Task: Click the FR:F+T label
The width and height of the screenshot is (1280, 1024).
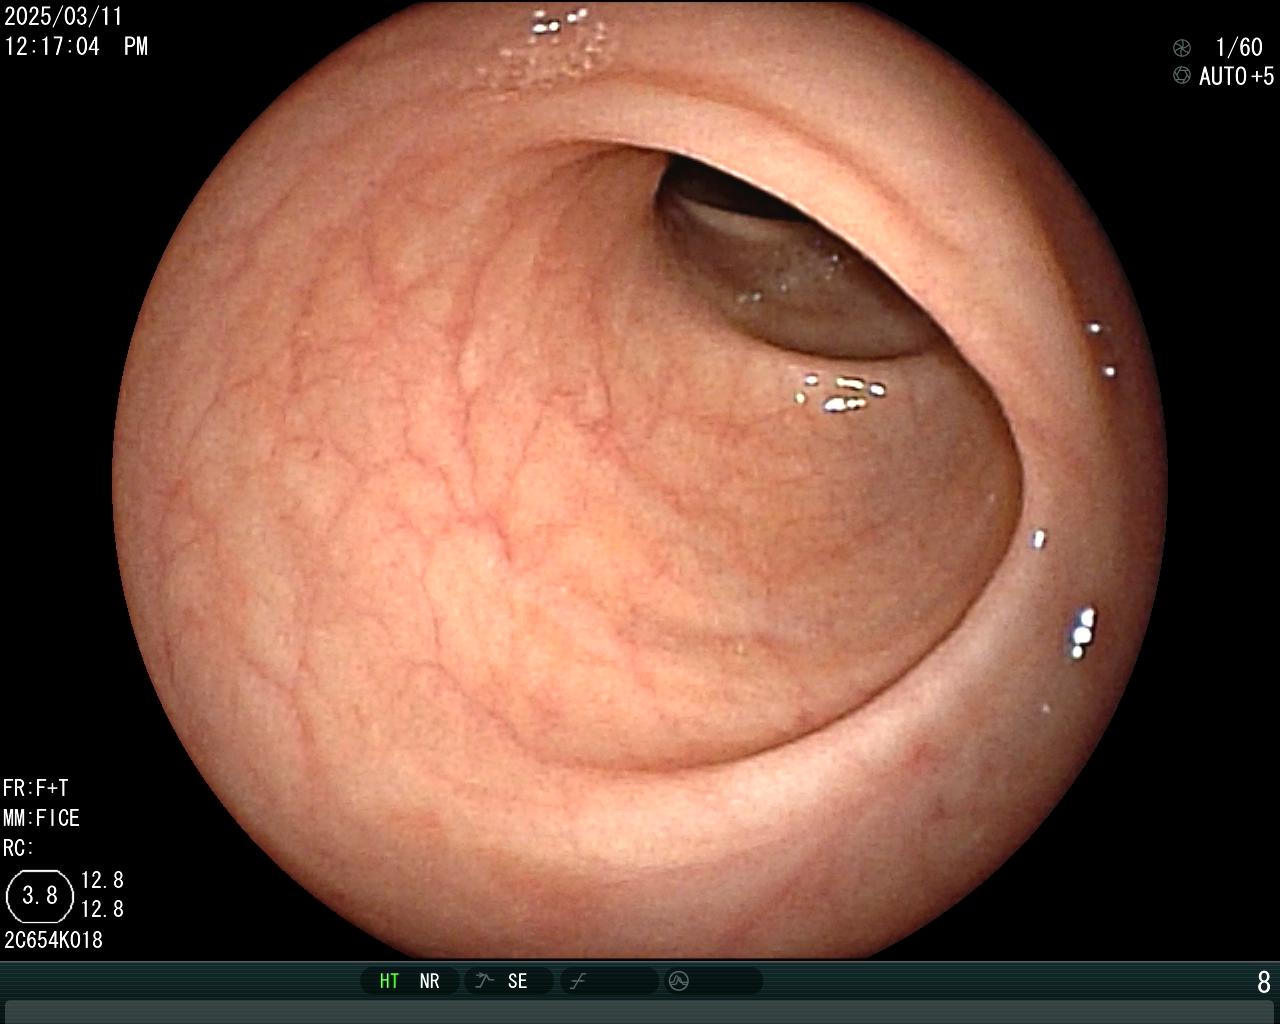Action: point(36,788)
